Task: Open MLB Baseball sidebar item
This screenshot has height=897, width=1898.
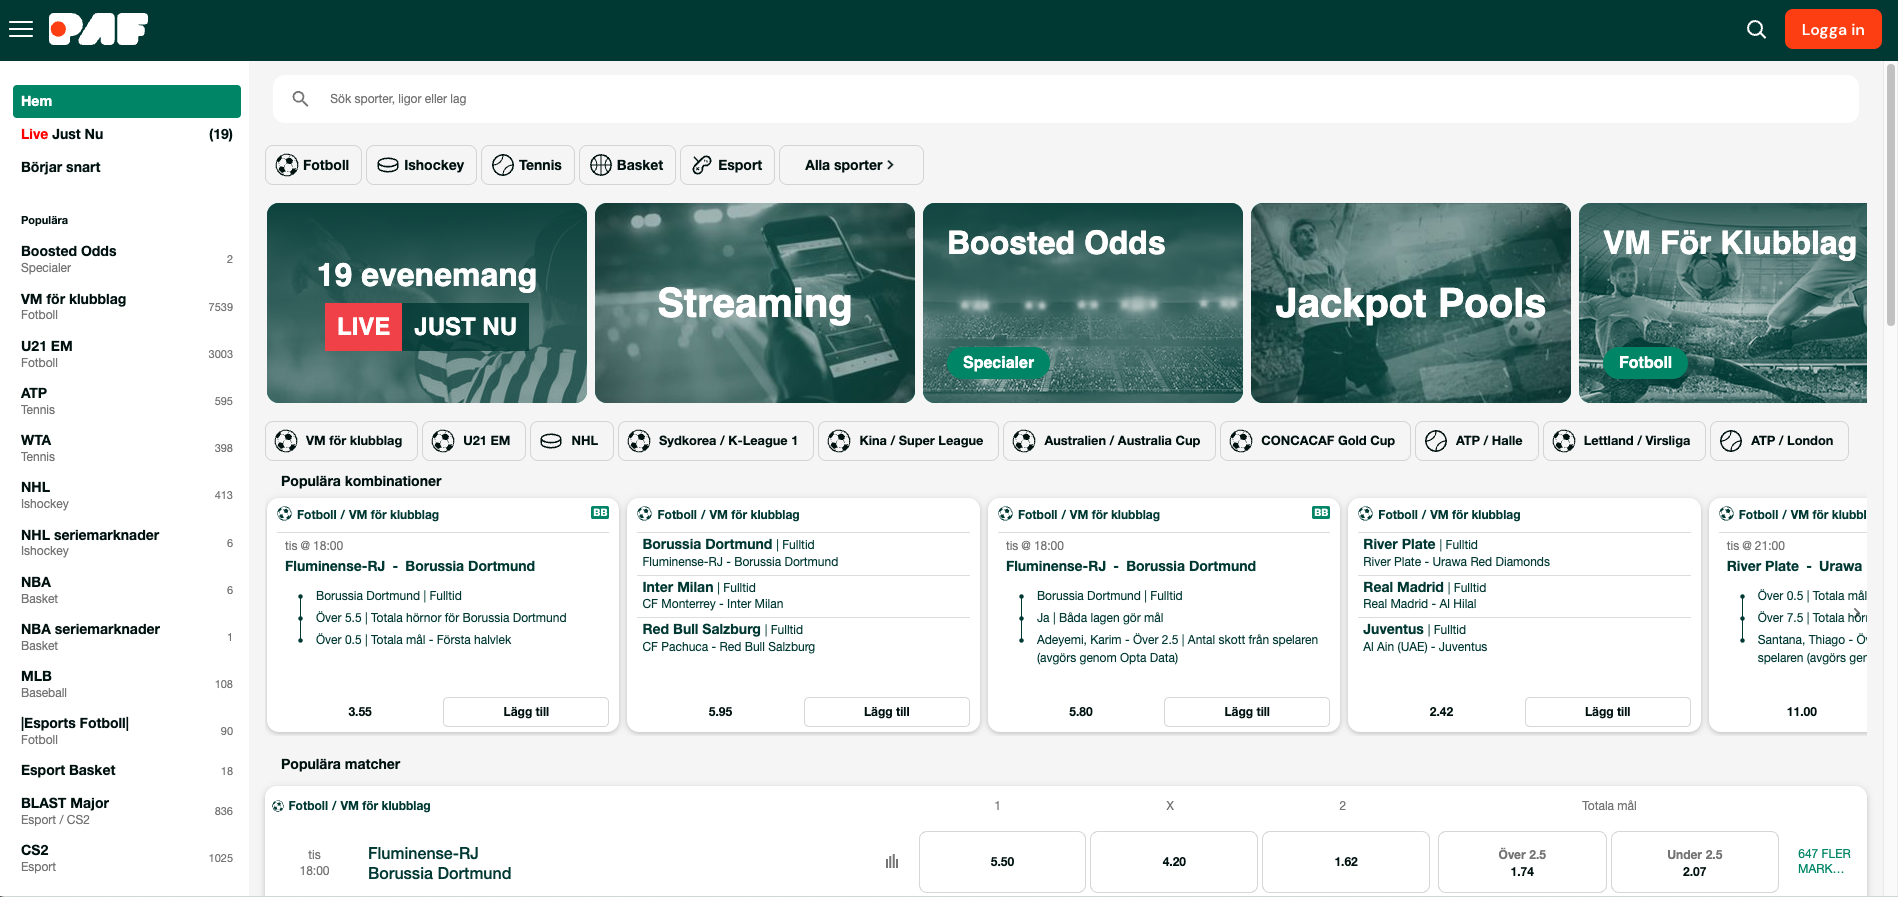Action: (x=127, y=684)
